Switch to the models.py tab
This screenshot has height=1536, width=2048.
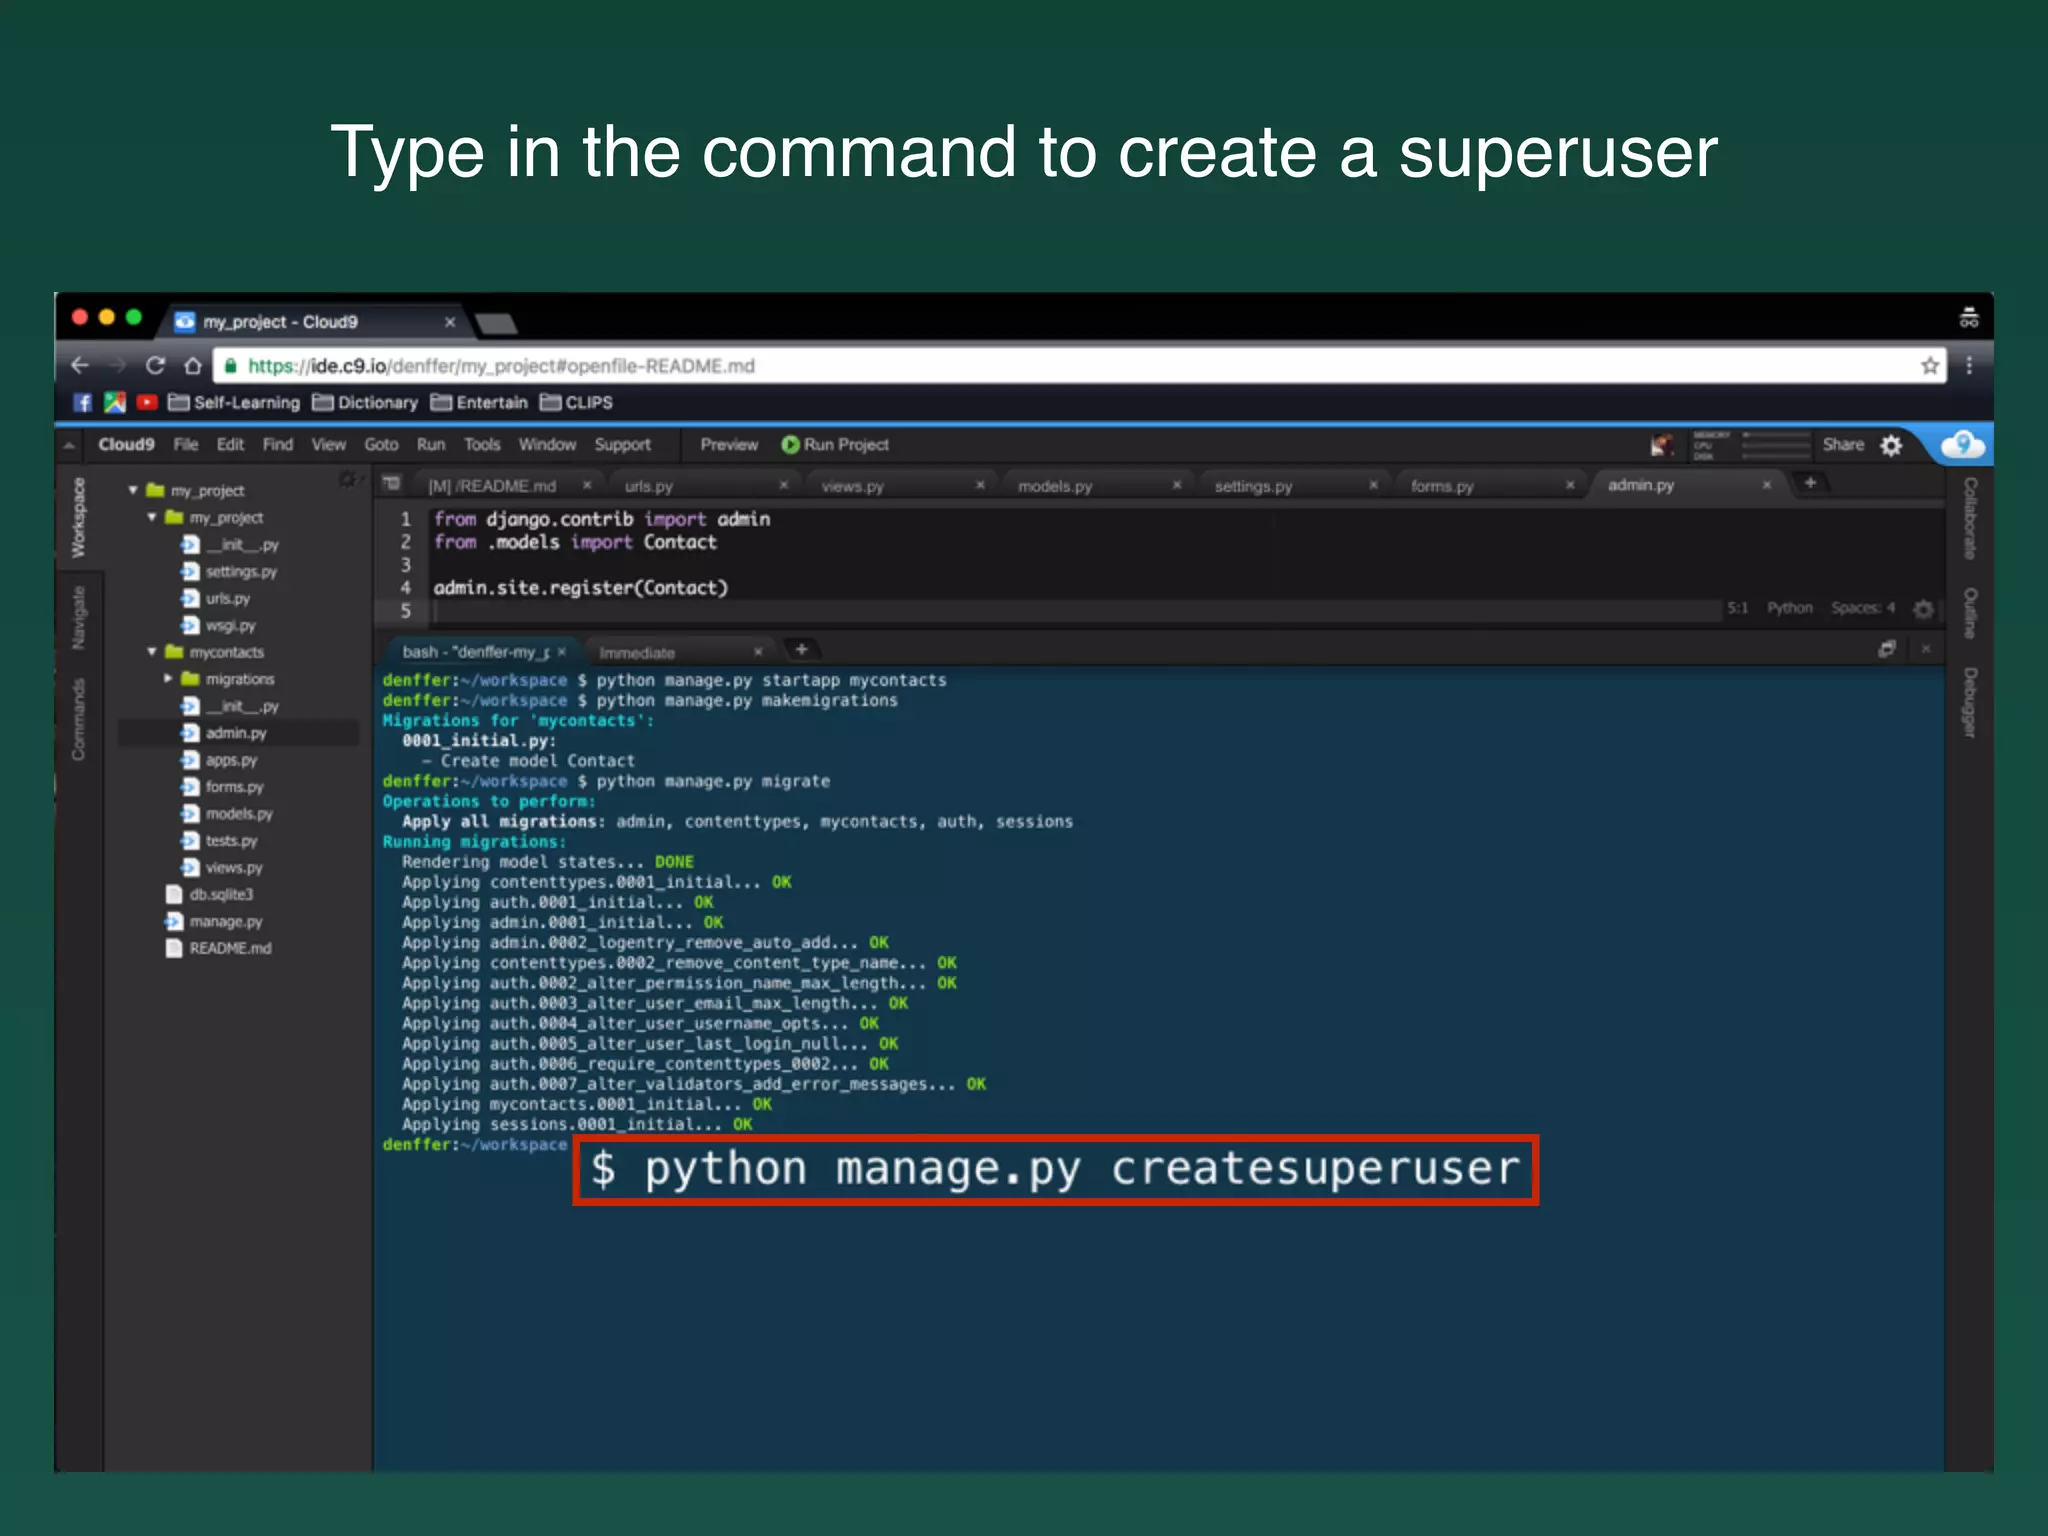pos(1055,486)
